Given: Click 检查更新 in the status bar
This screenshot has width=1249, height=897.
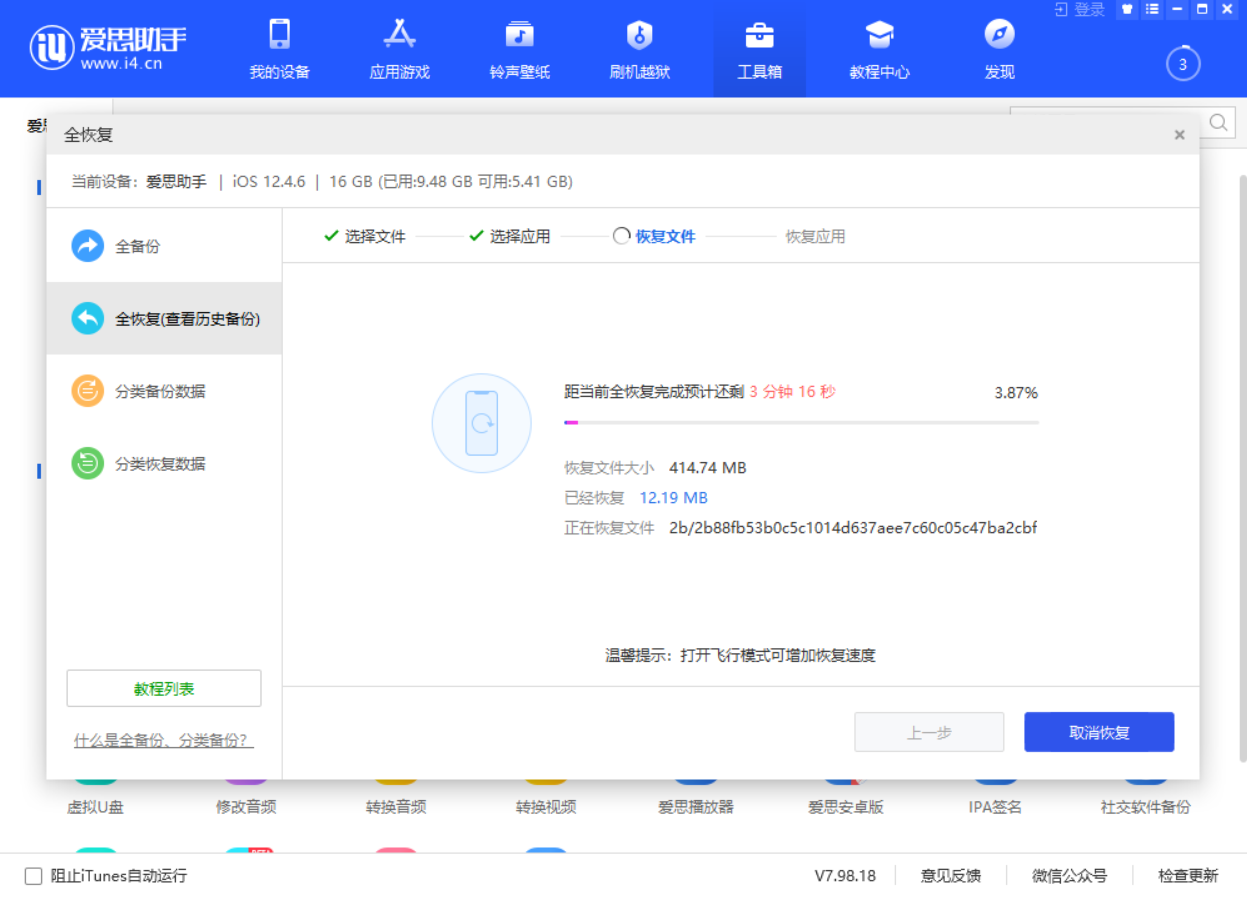Looking at the screenshot, I should tap(1187, 874).
